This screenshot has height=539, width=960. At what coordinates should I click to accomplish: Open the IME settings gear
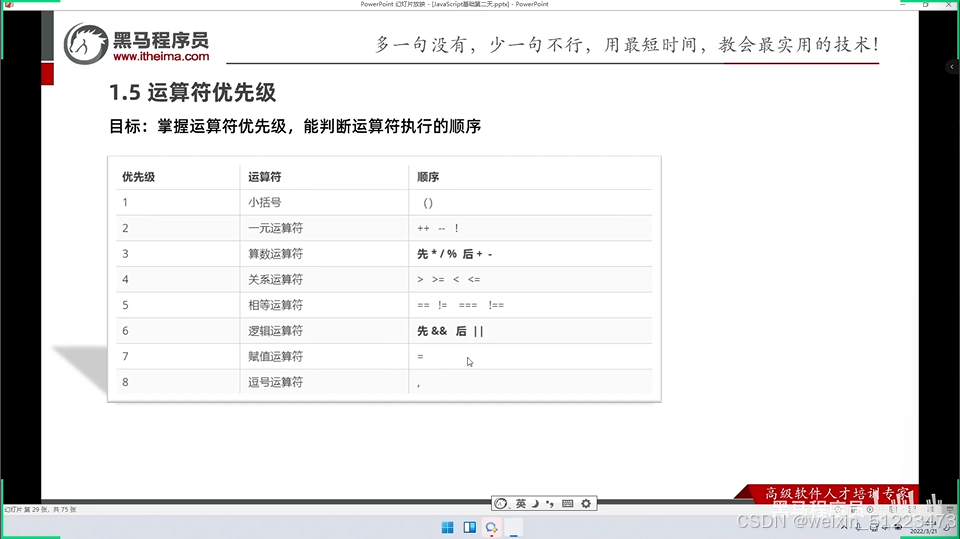[x=586, y=503]
